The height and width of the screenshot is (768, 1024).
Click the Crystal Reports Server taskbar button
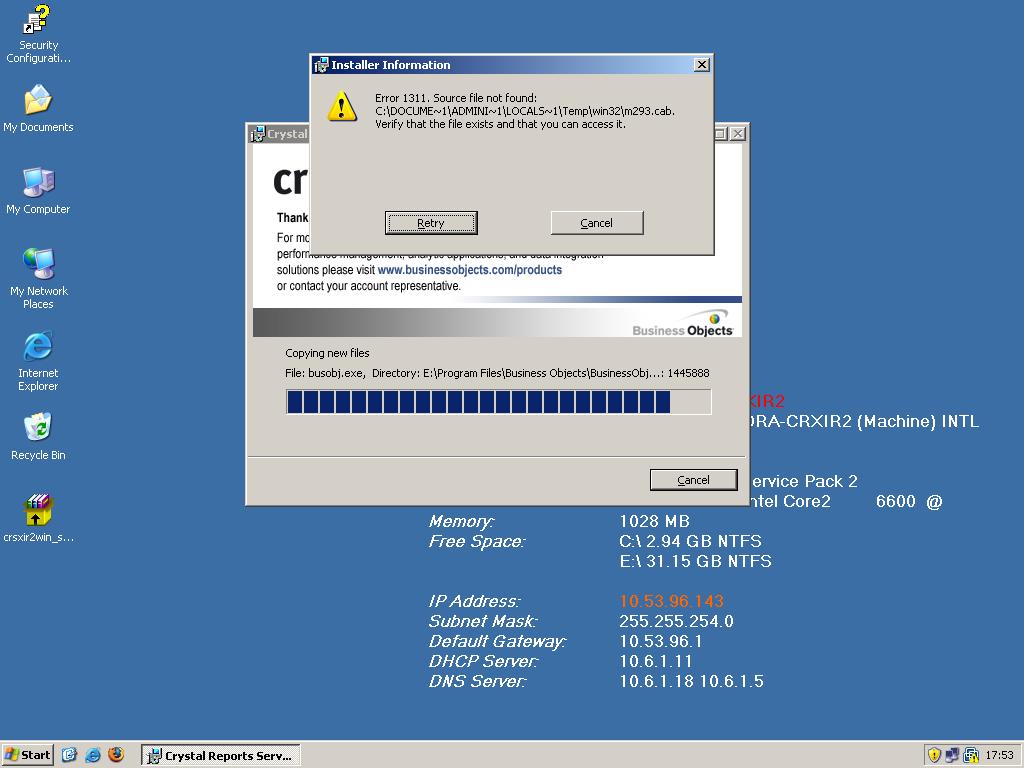pyautogui.click(x=221, y=756)
